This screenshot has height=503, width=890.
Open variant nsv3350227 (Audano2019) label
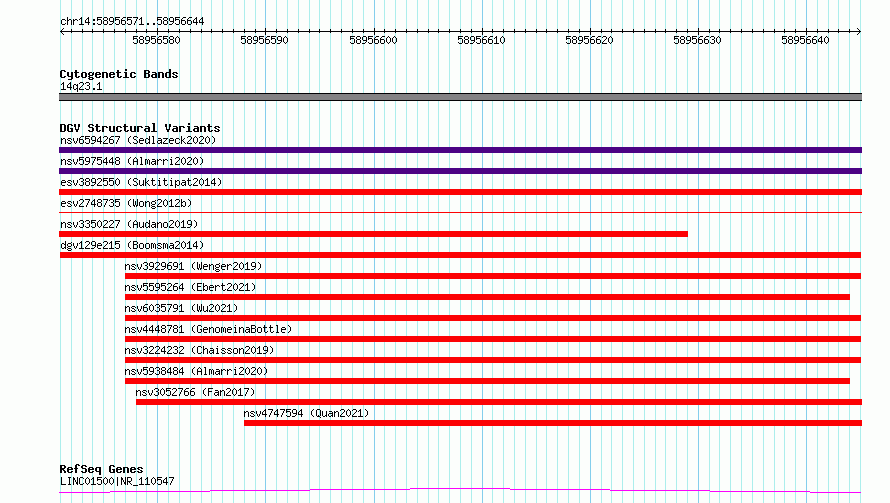(x=129, y=224)
